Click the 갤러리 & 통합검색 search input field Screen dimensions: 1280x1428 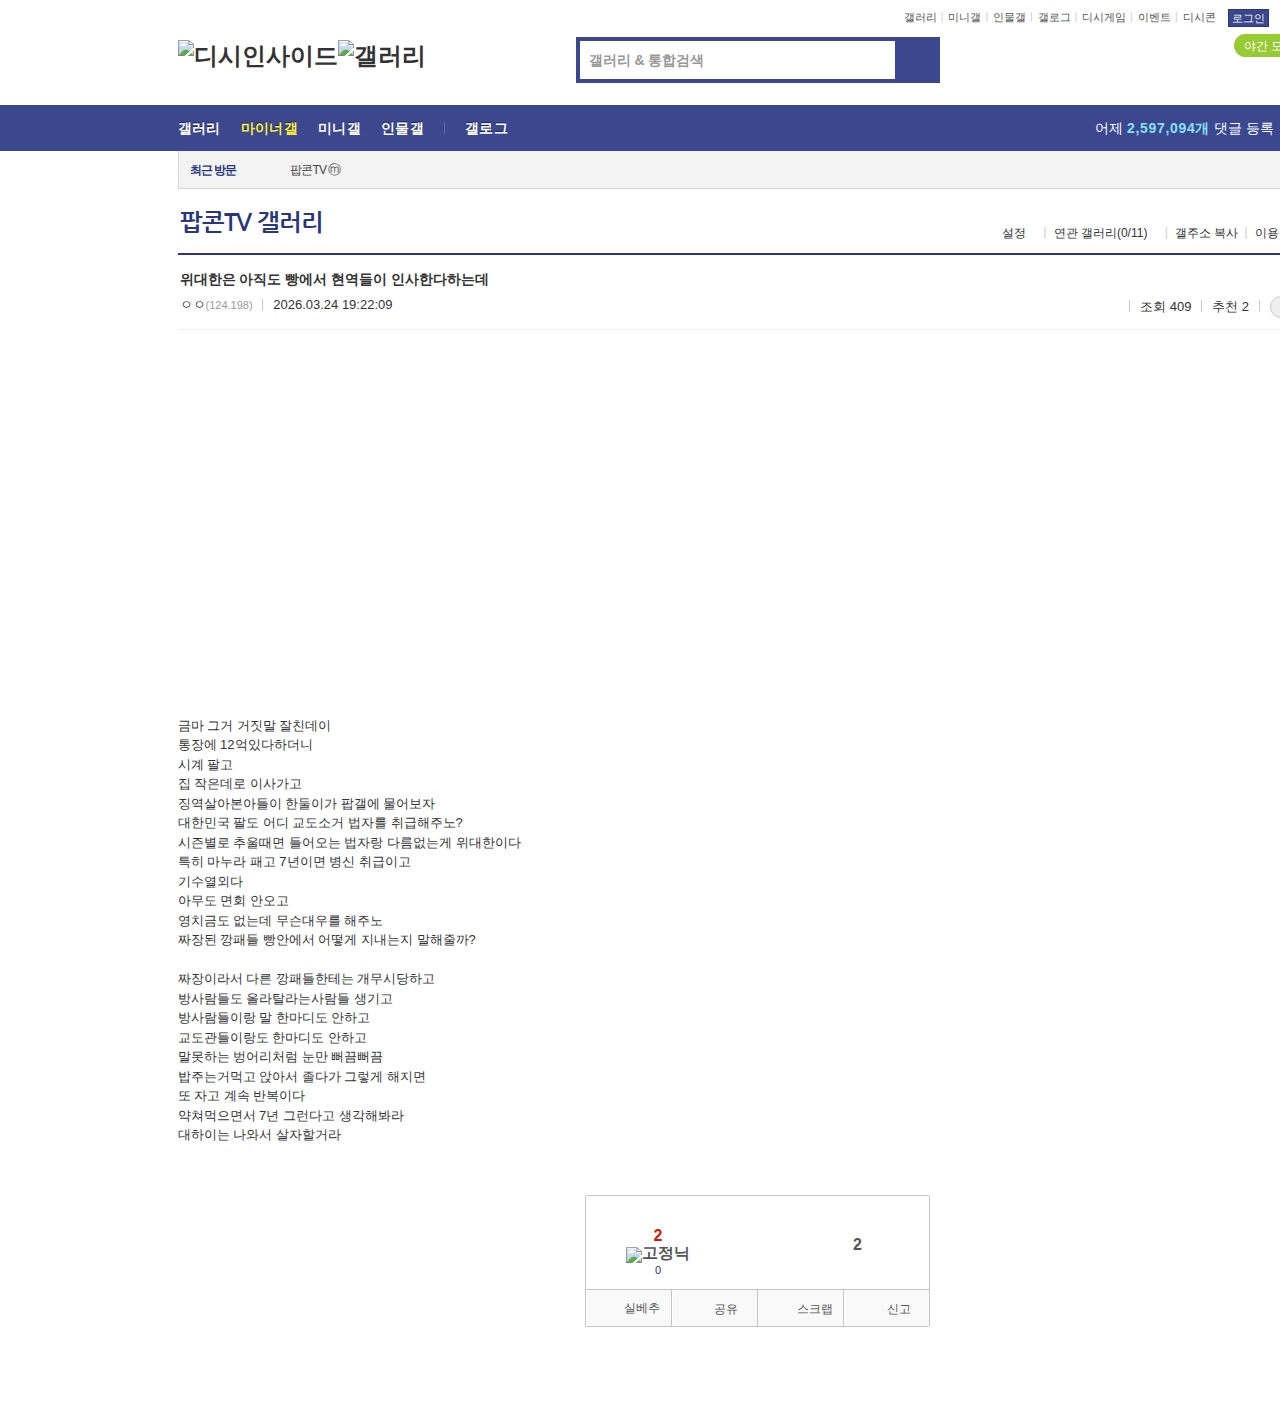[x=735, y=60]
